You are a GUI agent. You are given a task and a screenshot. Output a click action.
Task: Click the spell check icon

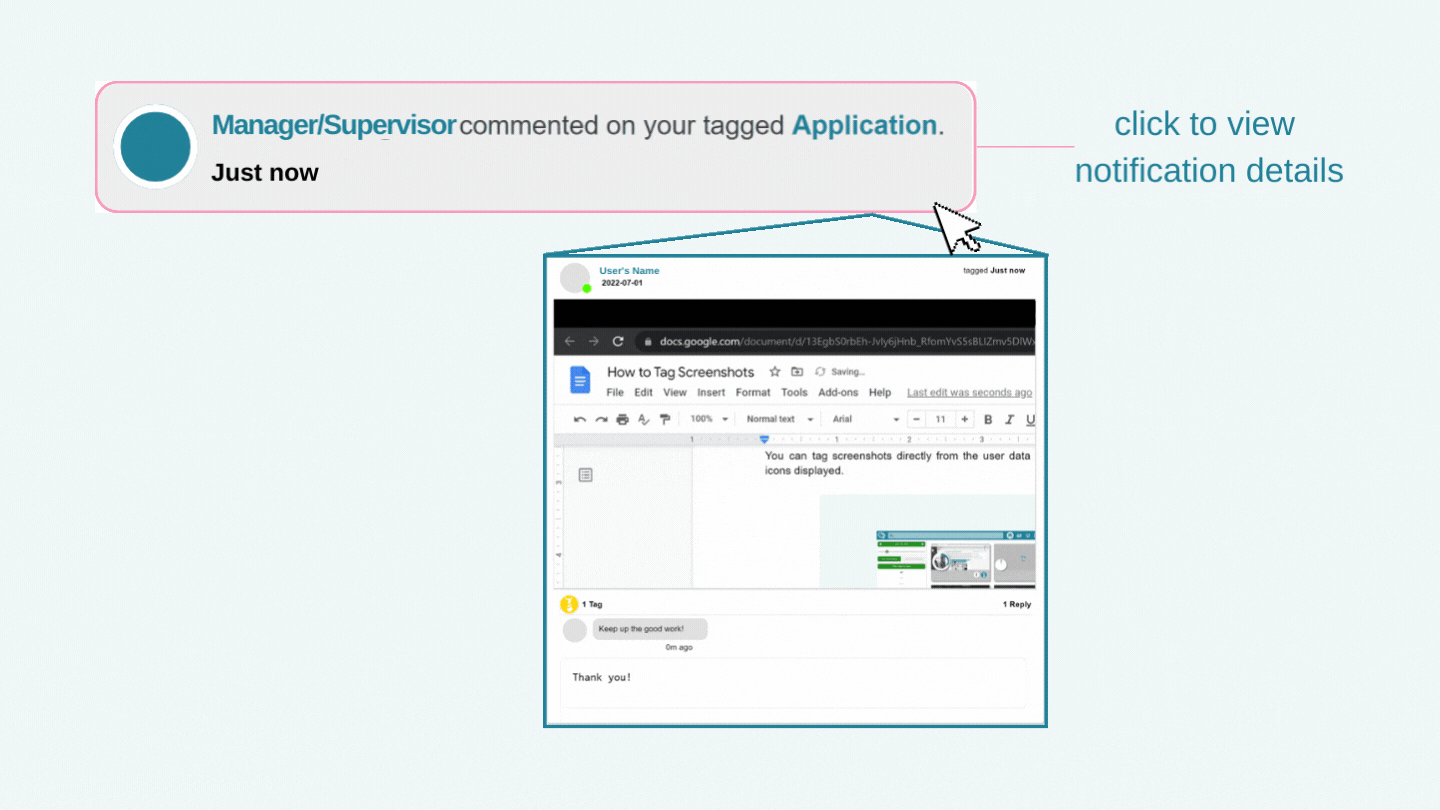pos(643,420)
